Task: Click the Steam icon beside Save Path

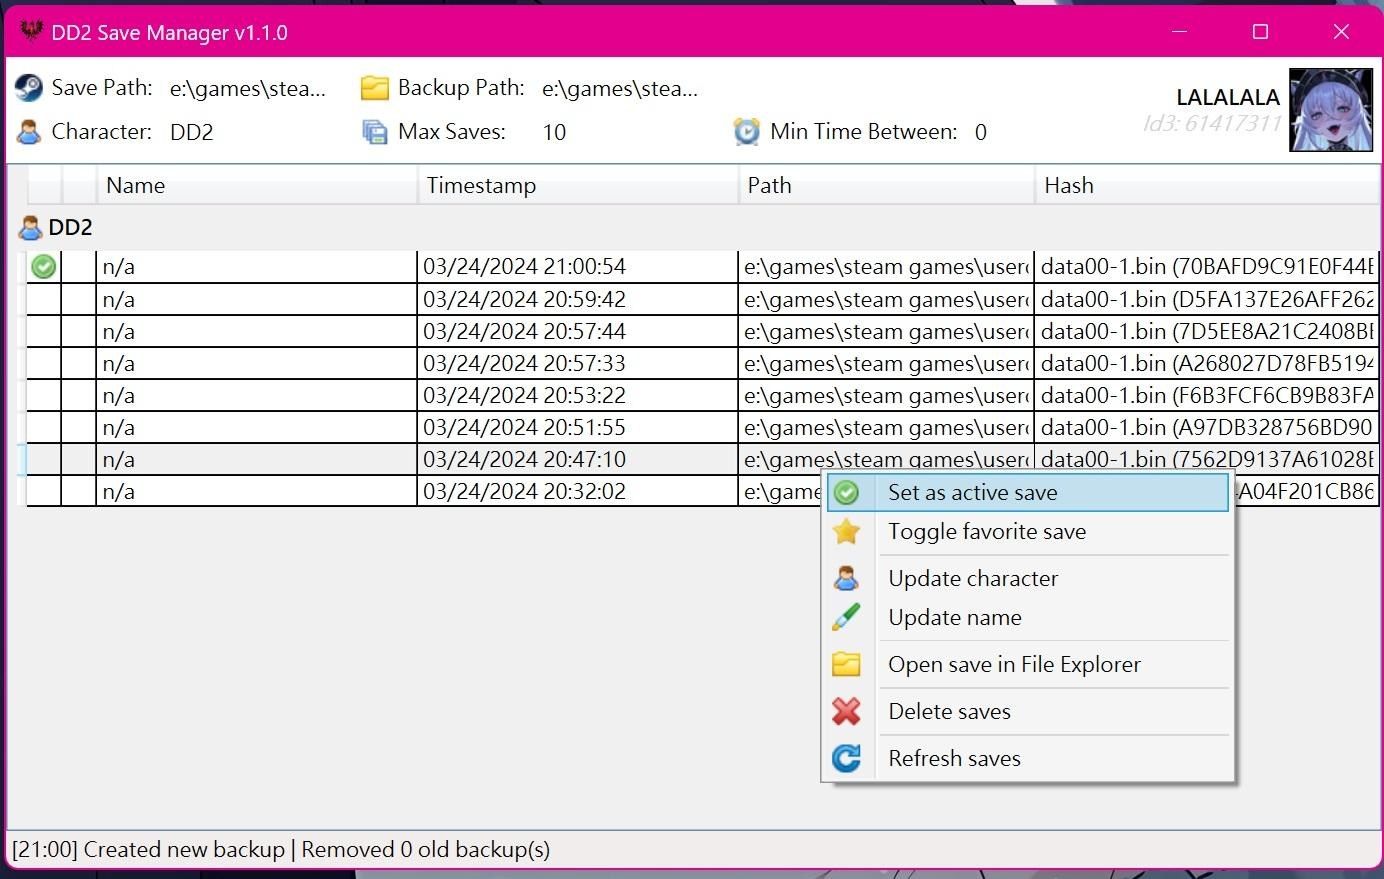Action: point(29,88)
